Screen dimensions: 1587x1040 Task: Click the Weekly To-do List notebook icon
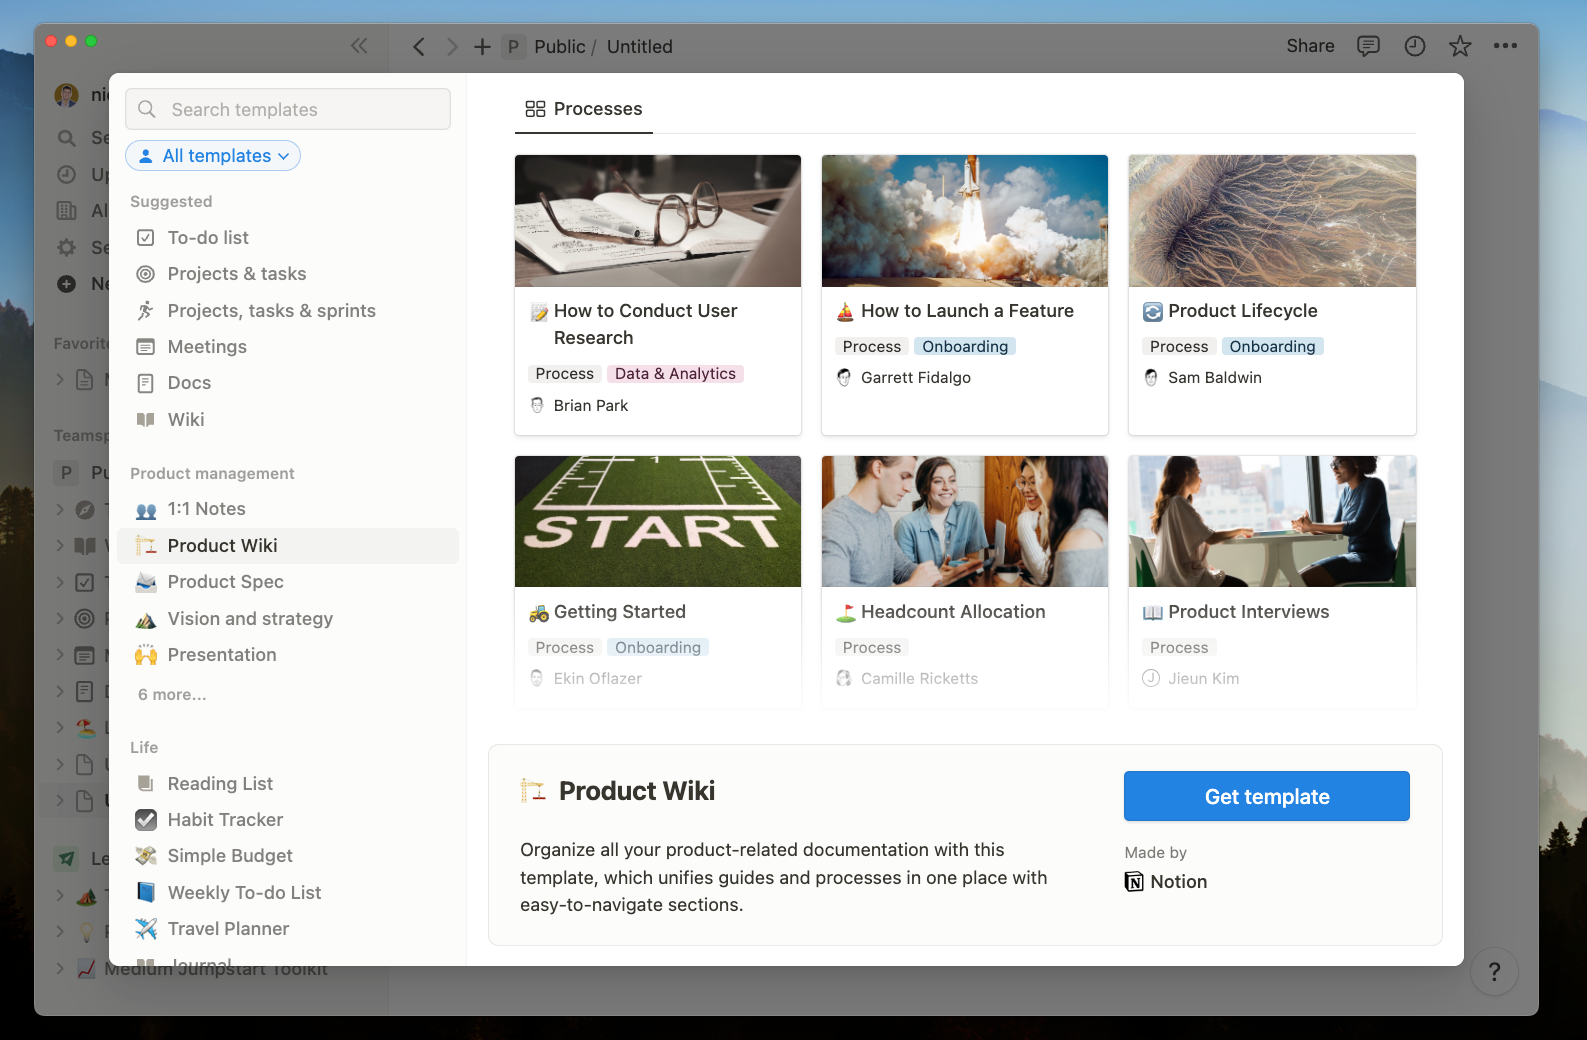pyautogui.click(x=146, y=892)
